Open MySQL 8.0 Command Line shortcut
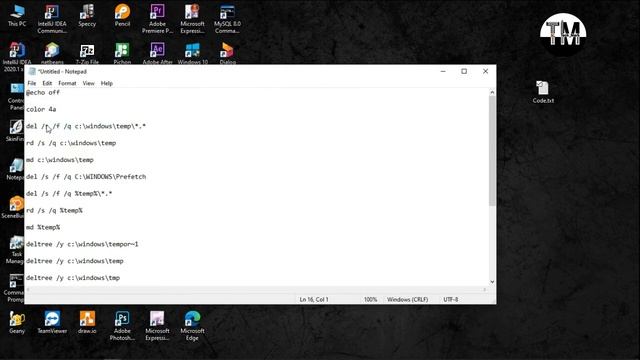 [227, 19]
